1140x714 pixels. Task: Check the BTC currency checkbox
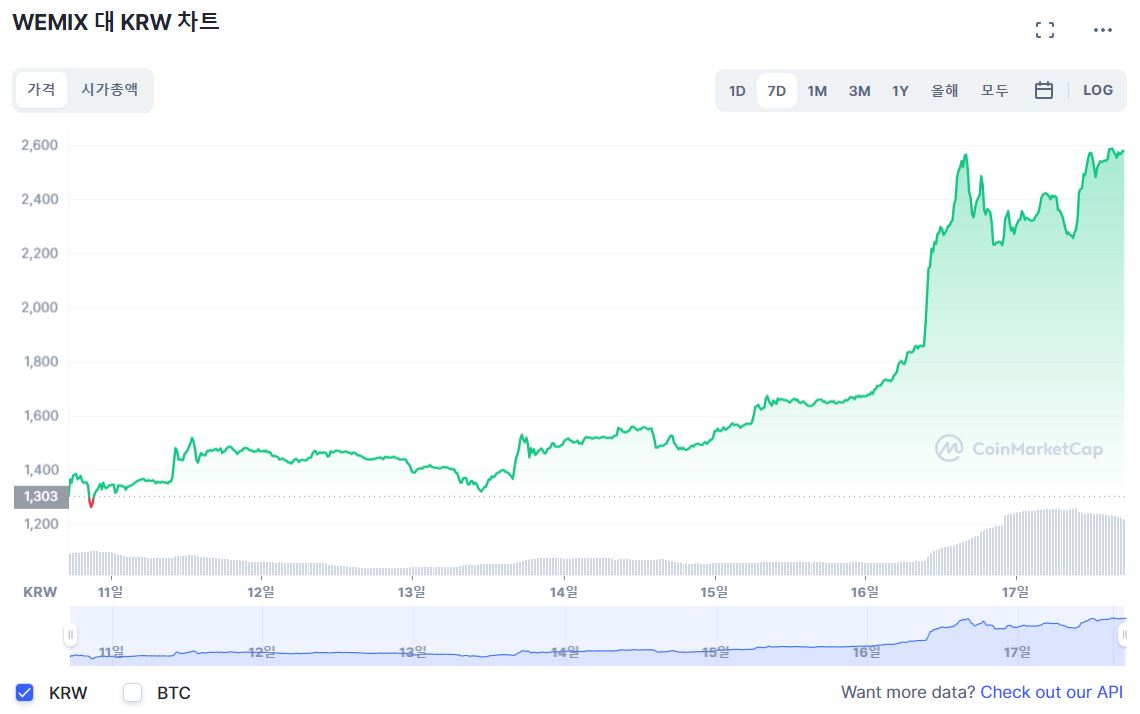[132, 692]
